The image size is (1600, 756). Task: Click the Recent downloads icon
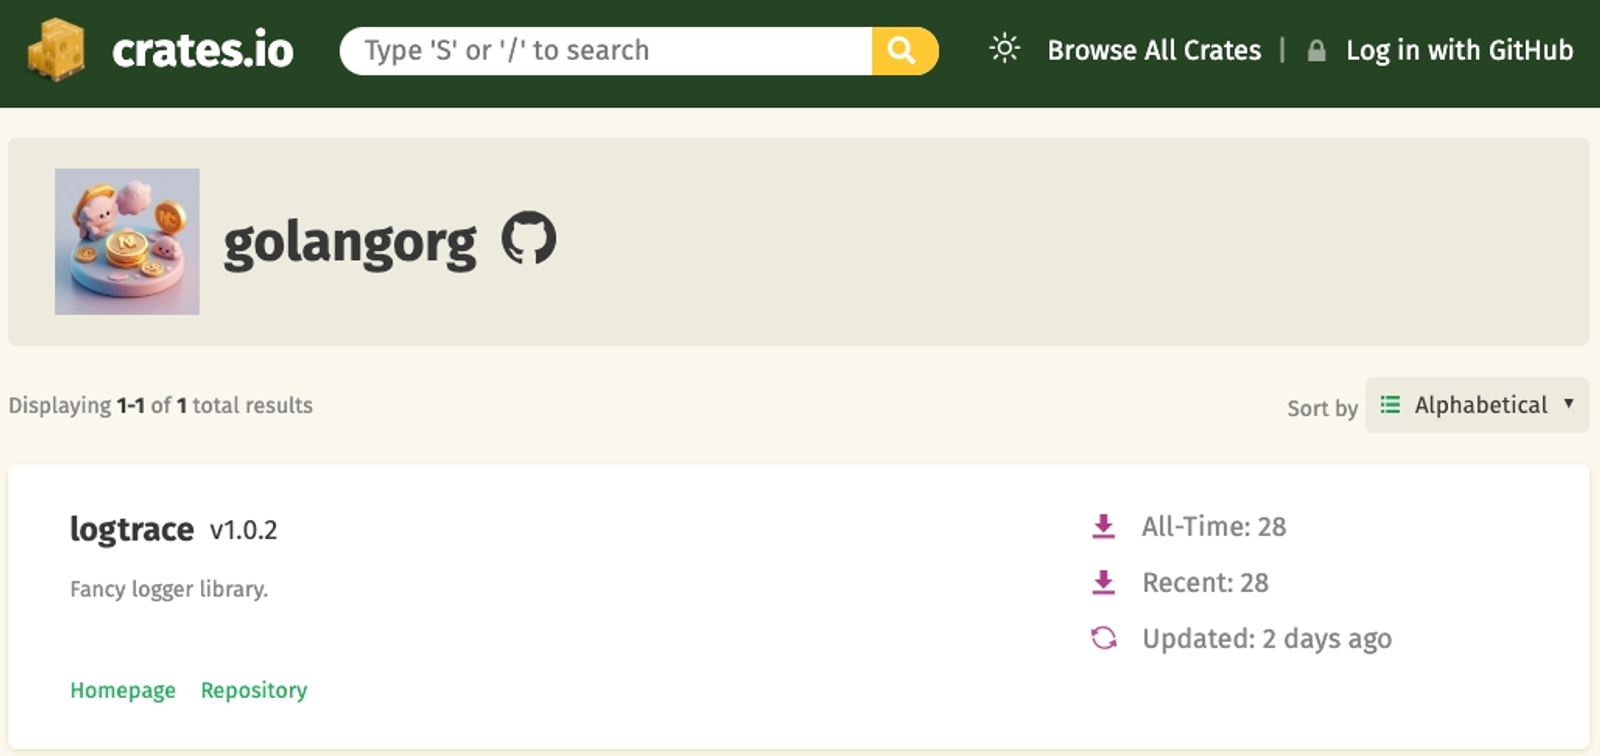point(1103,582)
